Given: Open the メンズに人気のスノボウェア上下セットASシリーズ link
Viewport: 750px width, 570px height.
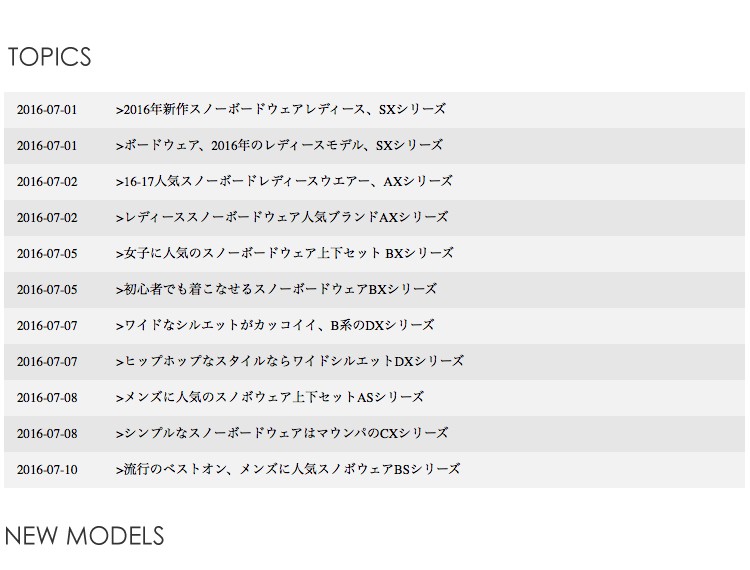Looking at the screenshot, I should click(270, 397).
